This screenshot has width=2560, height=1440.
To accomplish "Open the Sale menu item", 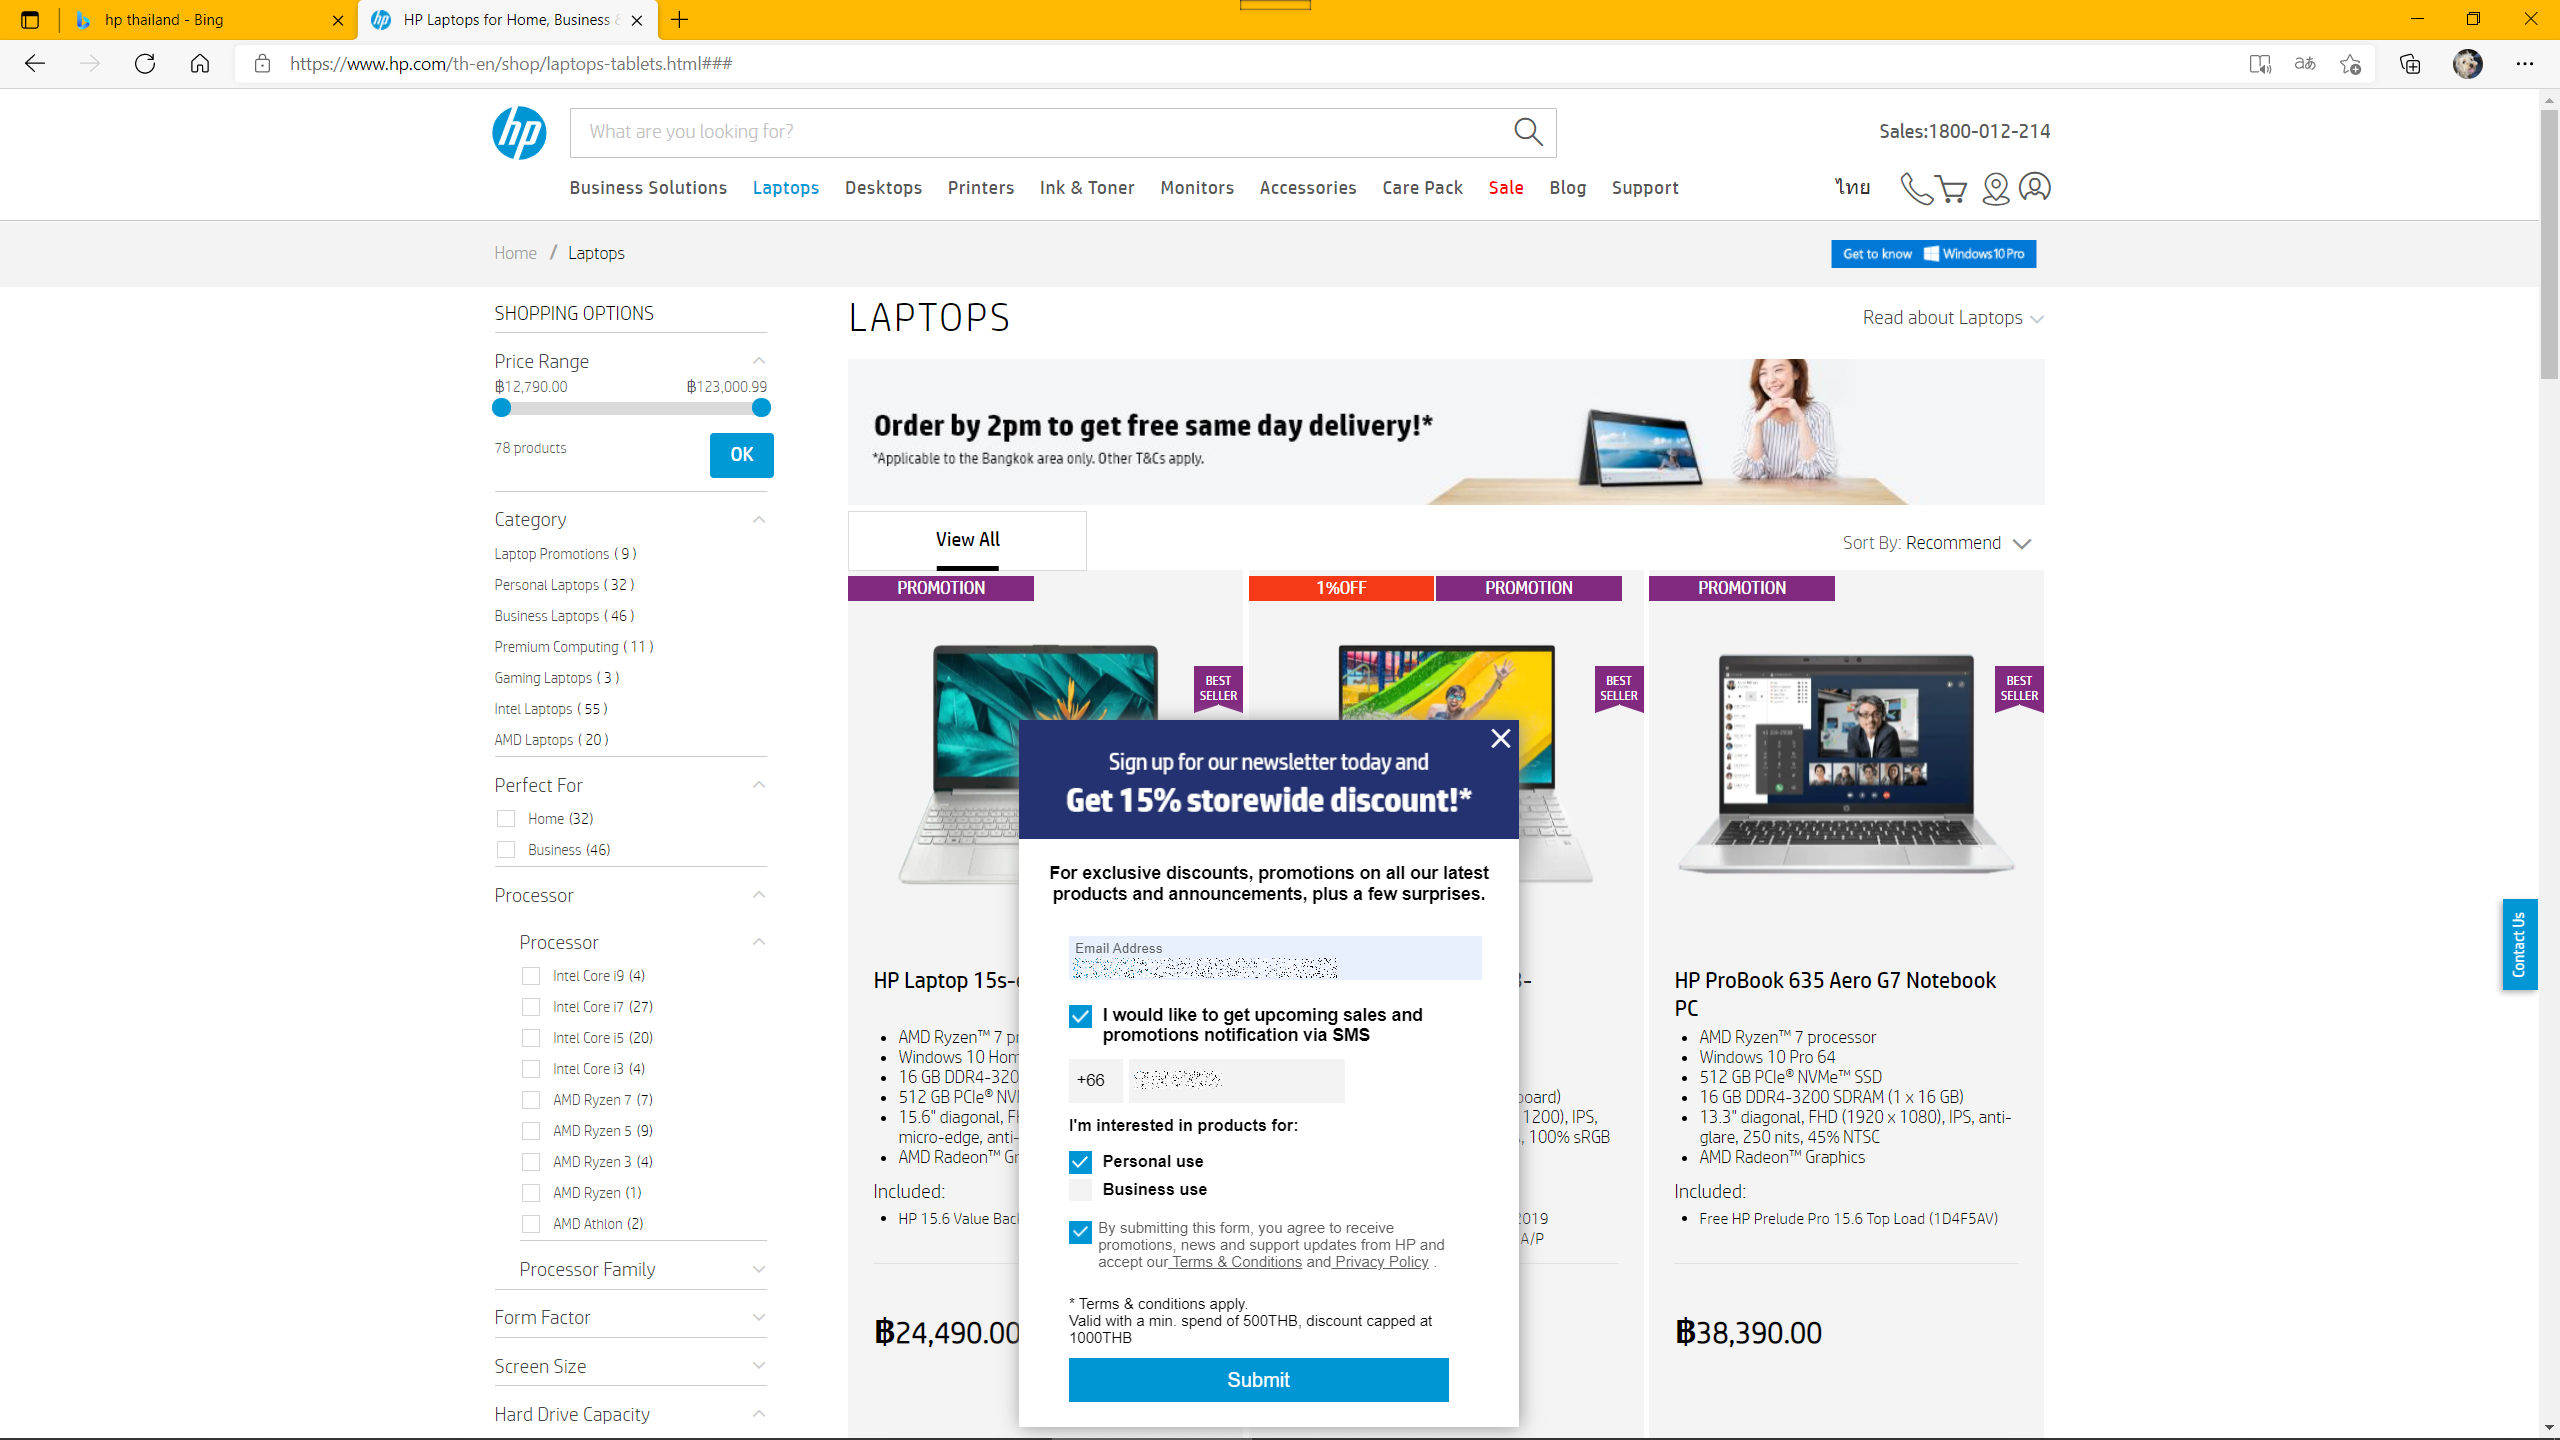I will click(x=1506, y=188).
